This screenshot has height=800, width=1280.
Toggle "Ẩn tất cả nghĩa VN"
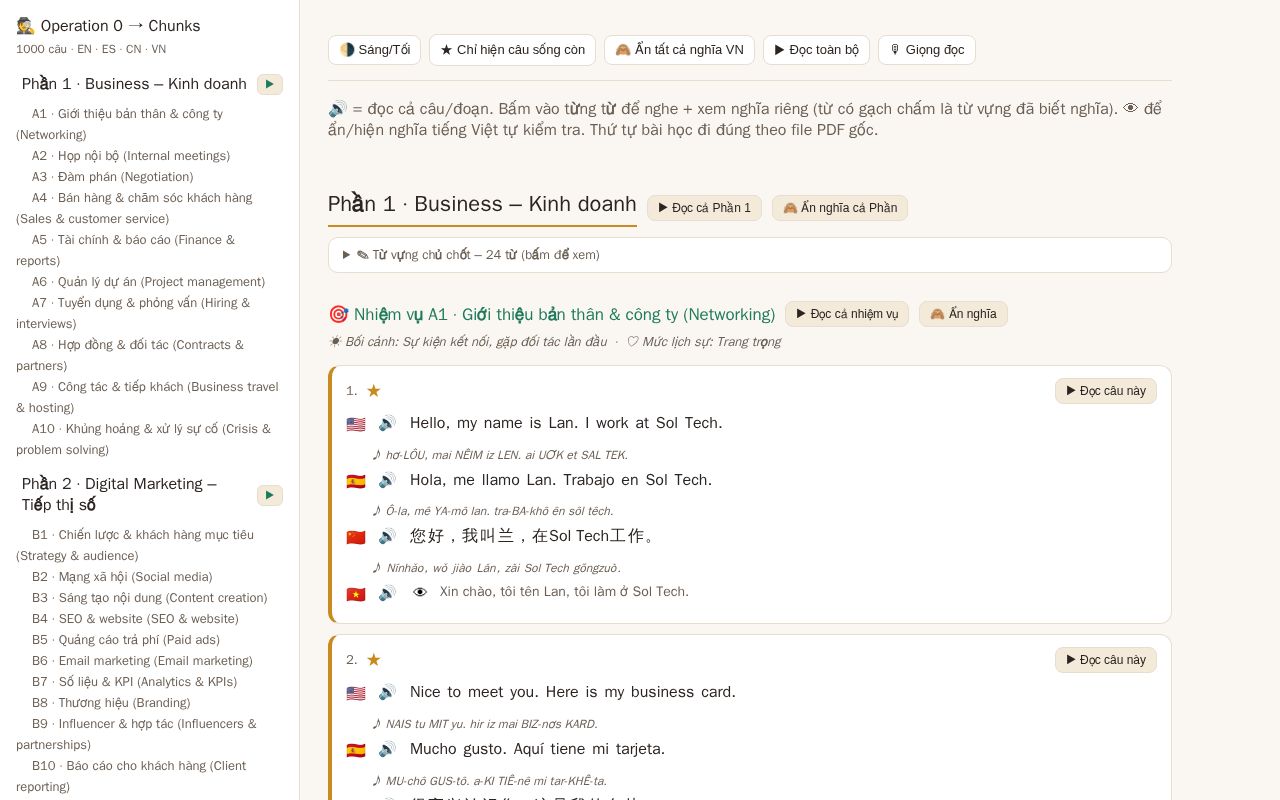[x=679, y=50]
